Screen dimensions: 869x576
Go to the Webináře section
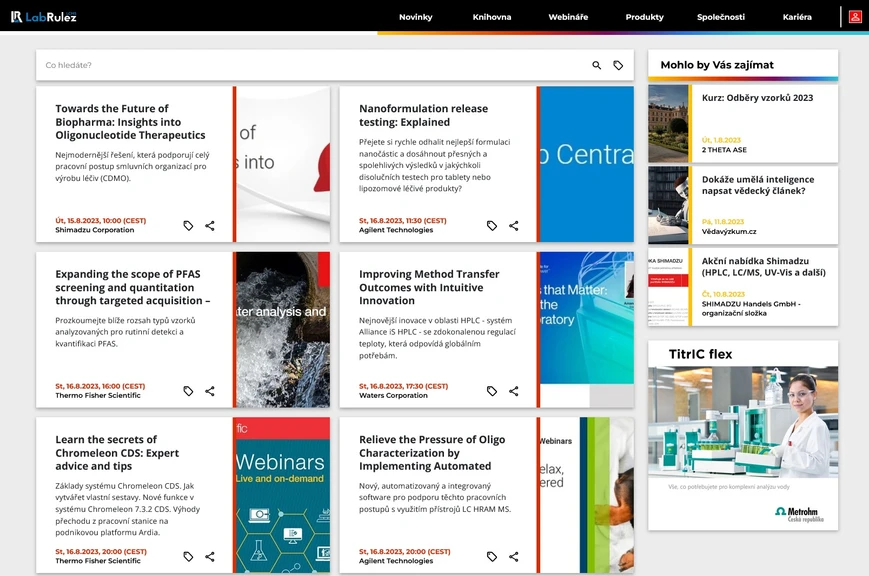(568, 17)
